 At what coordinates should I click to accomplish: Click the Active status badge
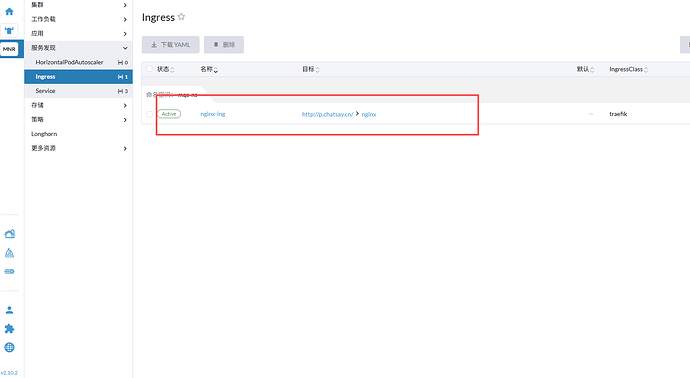[169, 114]
